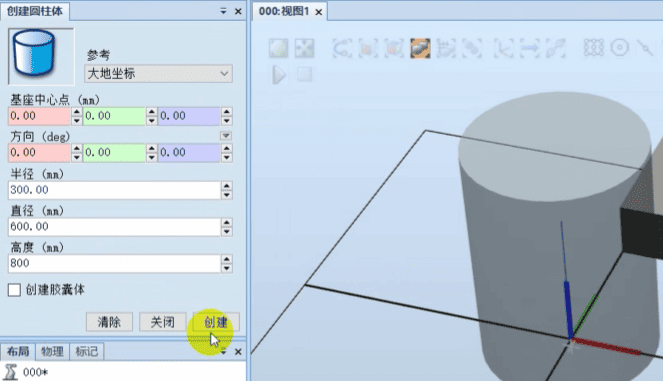
Task: Click the red X field of 方向
Action: pos(39,153)
